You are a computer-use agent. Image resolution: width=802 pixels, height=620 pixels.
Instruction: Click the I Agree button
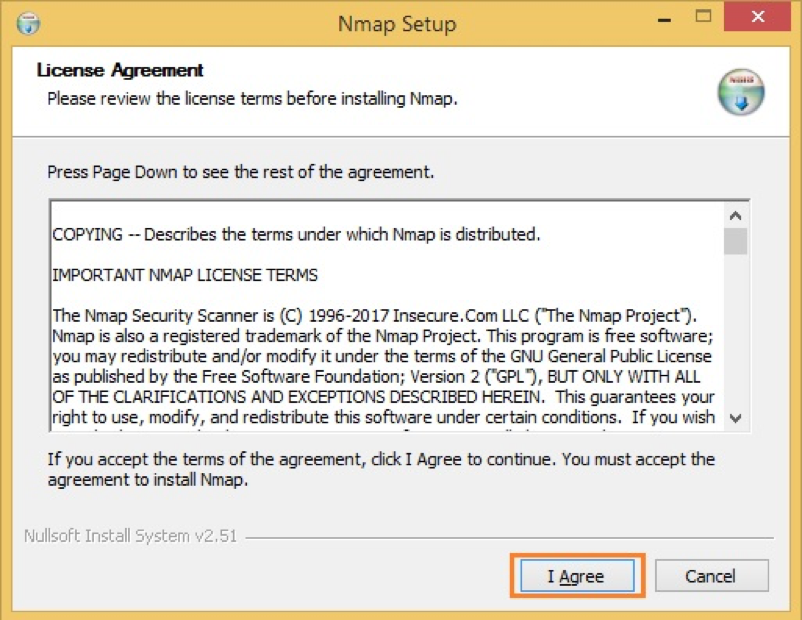click(x=577, y=576)
